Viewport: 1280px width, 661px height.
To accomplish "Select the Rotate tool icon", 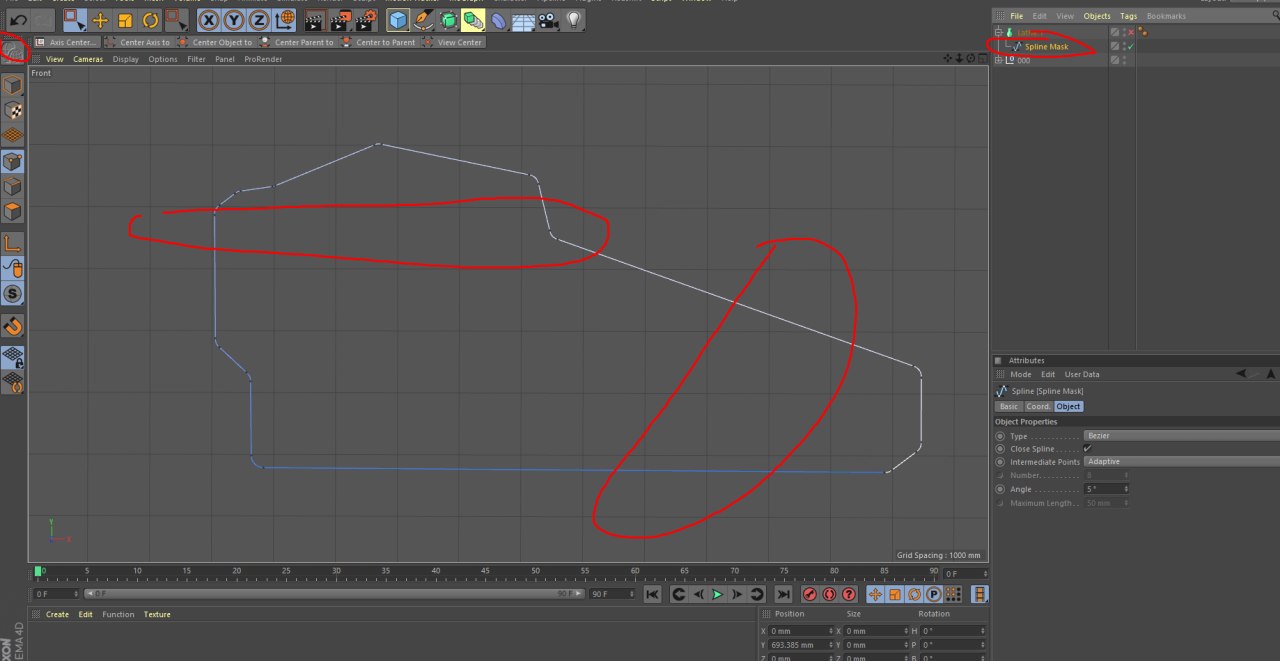I will click(x=150, y=19).
